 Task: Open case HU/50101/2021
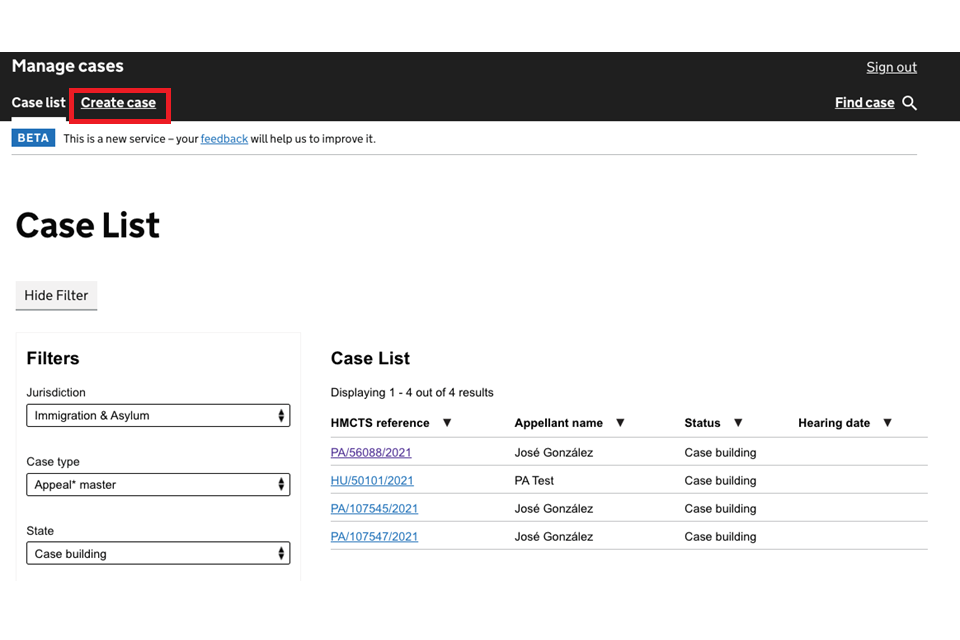[371, 481]
